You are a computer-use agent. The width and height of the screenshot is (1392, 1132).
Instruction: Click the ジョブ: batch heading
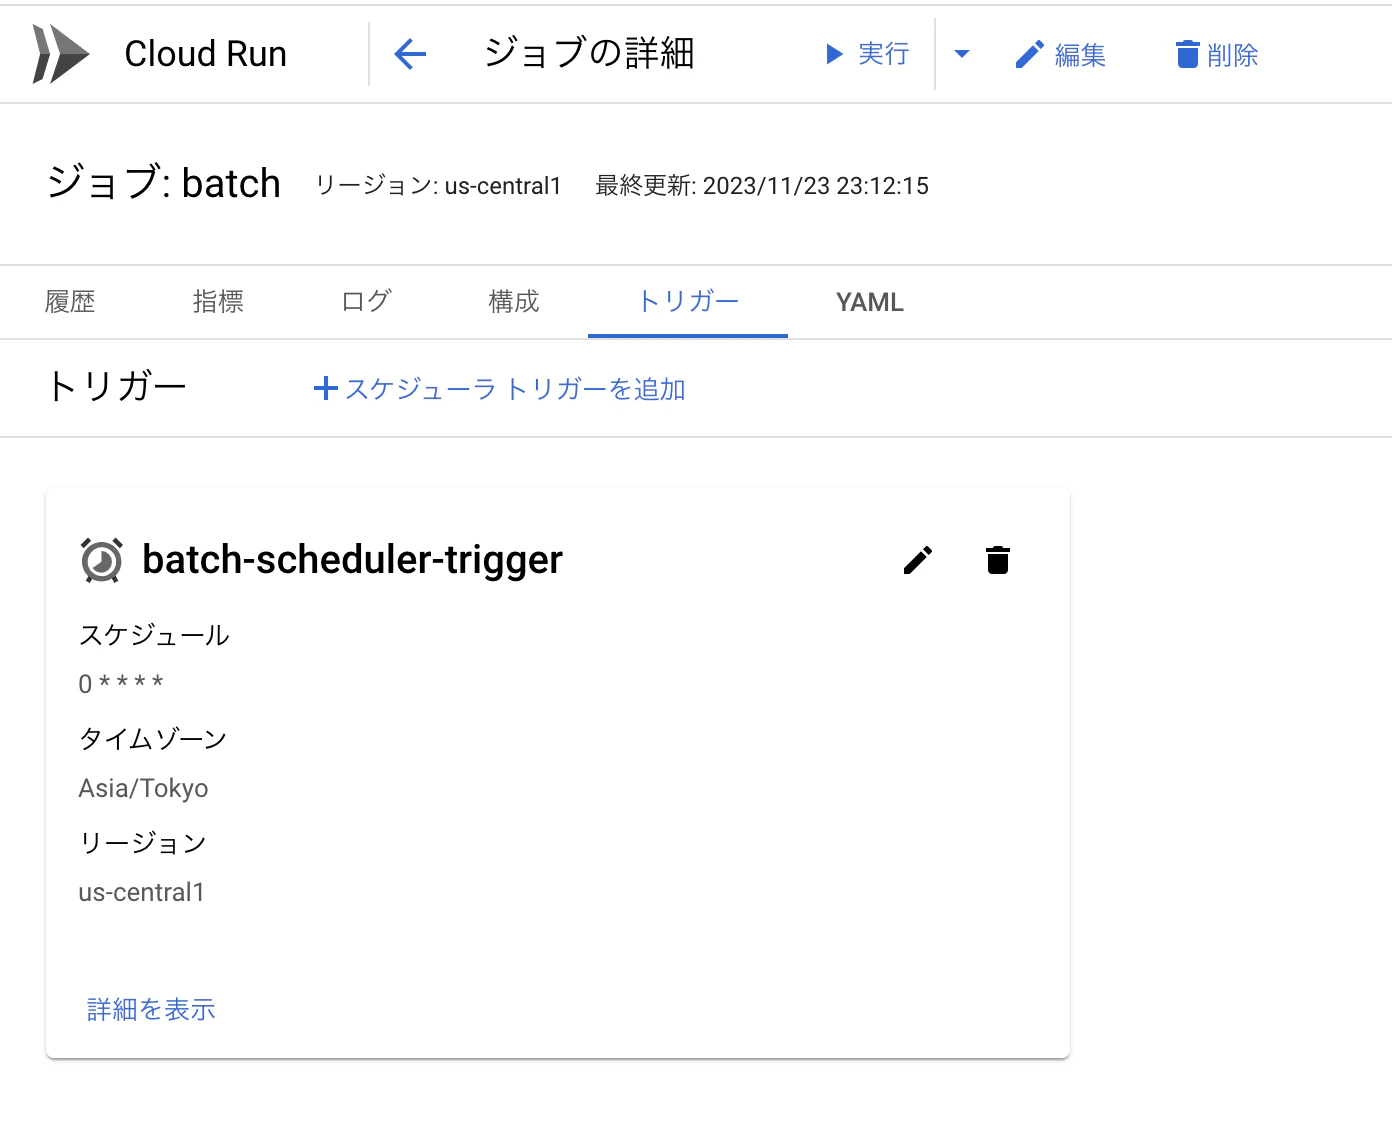(x=164, y=183)
